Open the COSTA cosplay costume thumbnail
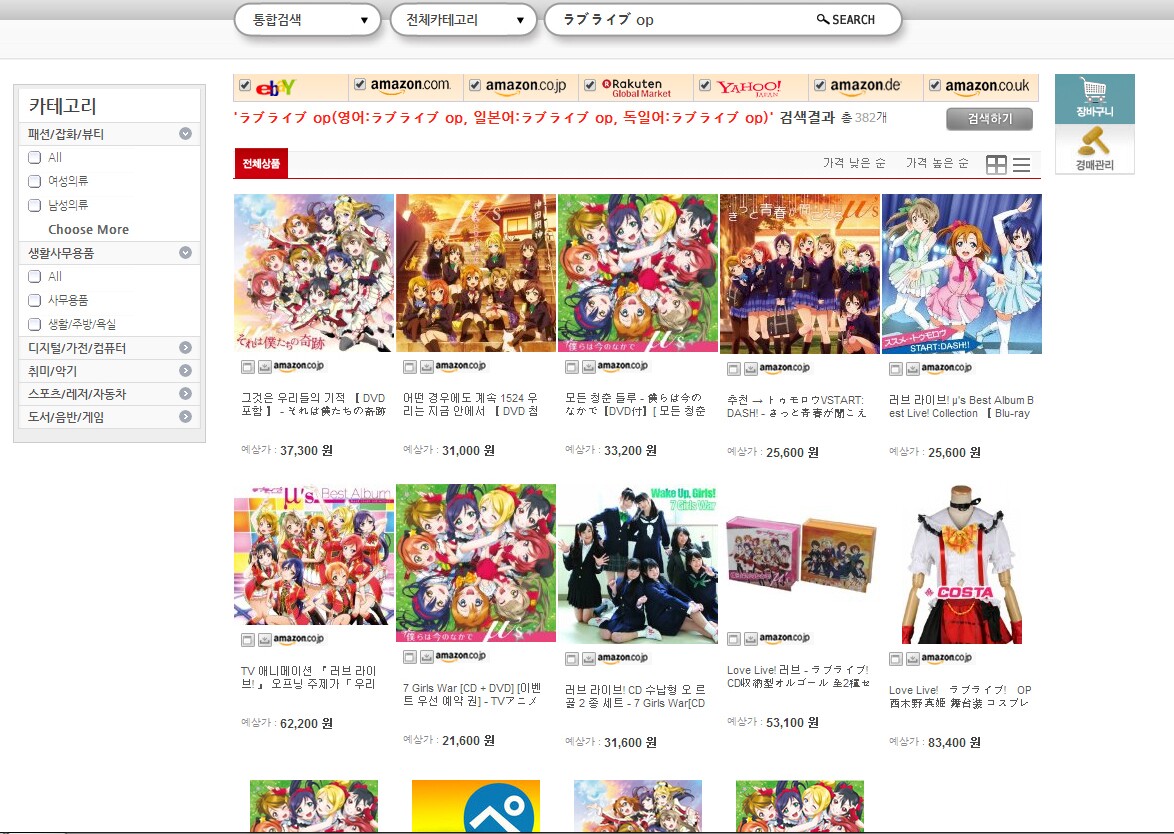The height and width of the screenshot is (834, 1174). pyautogui.click(x=962, y=564)
